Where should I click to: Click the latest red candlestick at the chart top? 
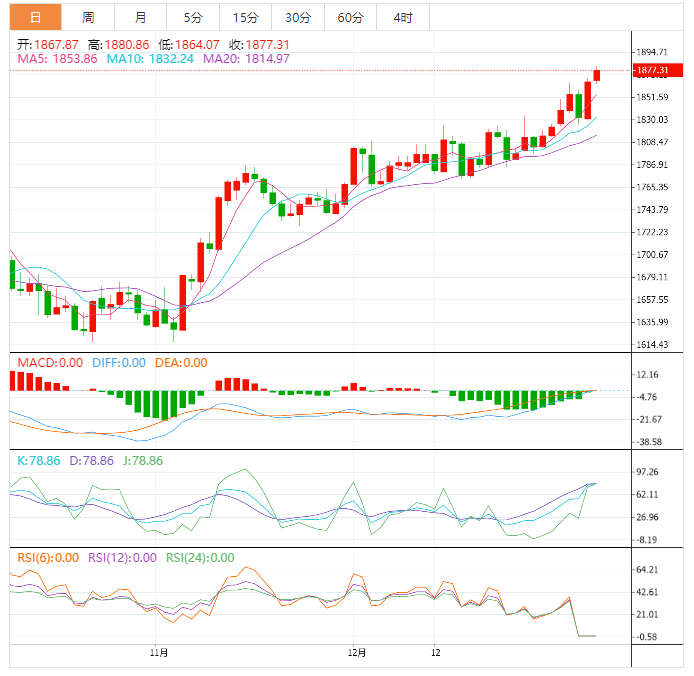tap(597, 75)
